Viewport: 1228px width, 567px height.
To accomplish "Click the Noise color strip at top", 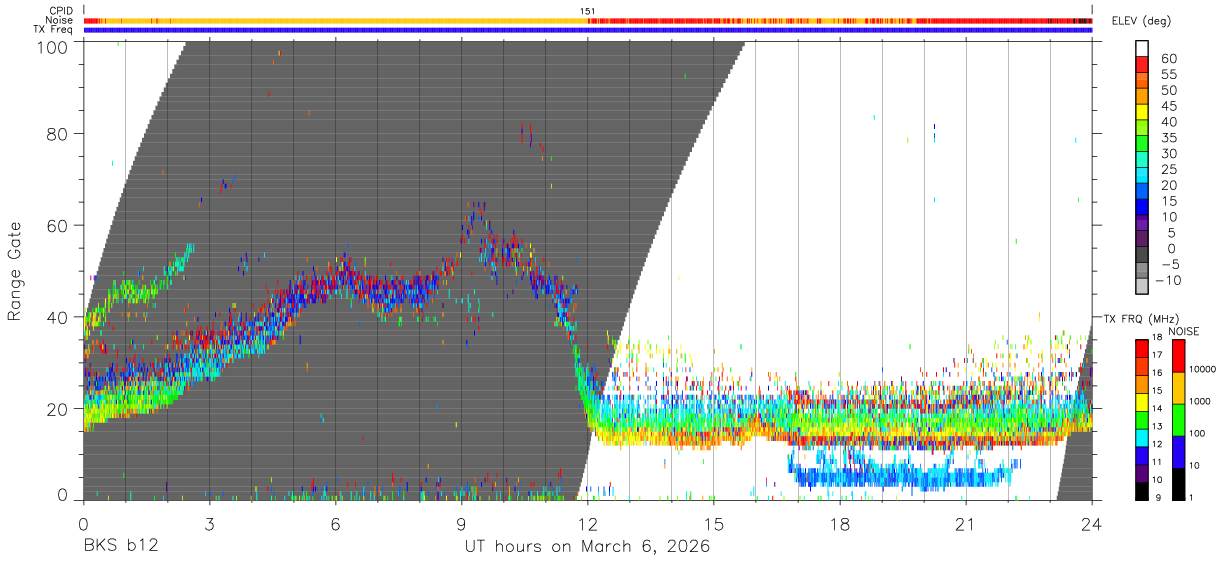I will 588,20.
